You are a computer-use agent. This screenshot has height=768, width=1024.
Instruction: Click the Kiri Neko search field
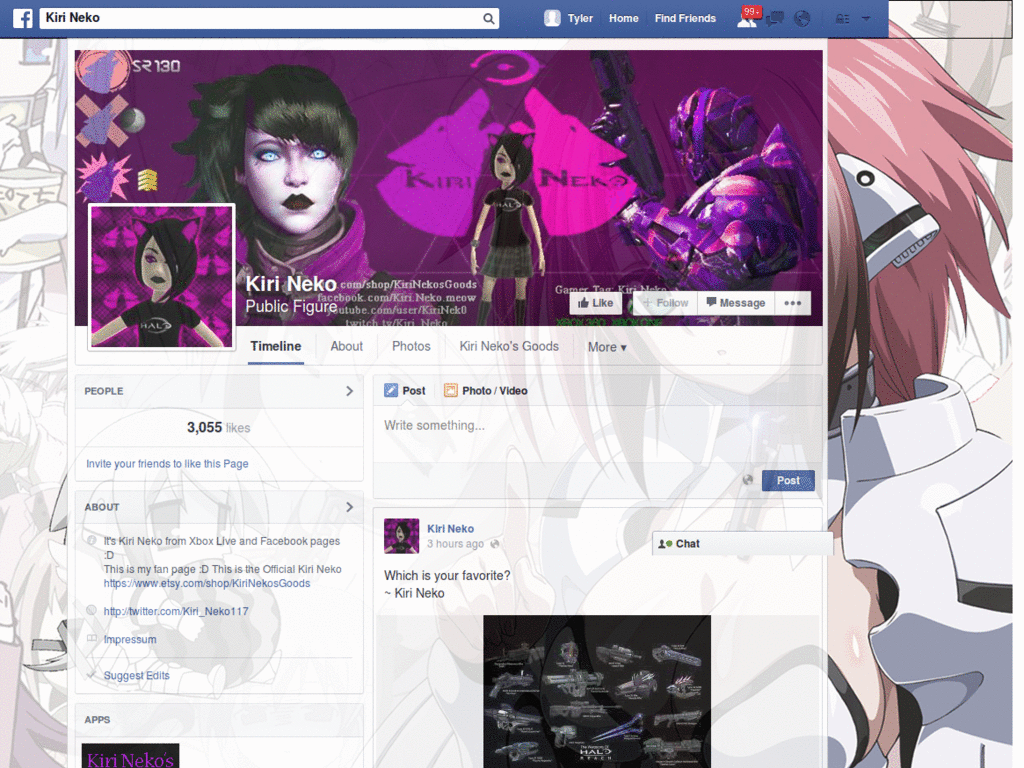click(x=269, y=18)
